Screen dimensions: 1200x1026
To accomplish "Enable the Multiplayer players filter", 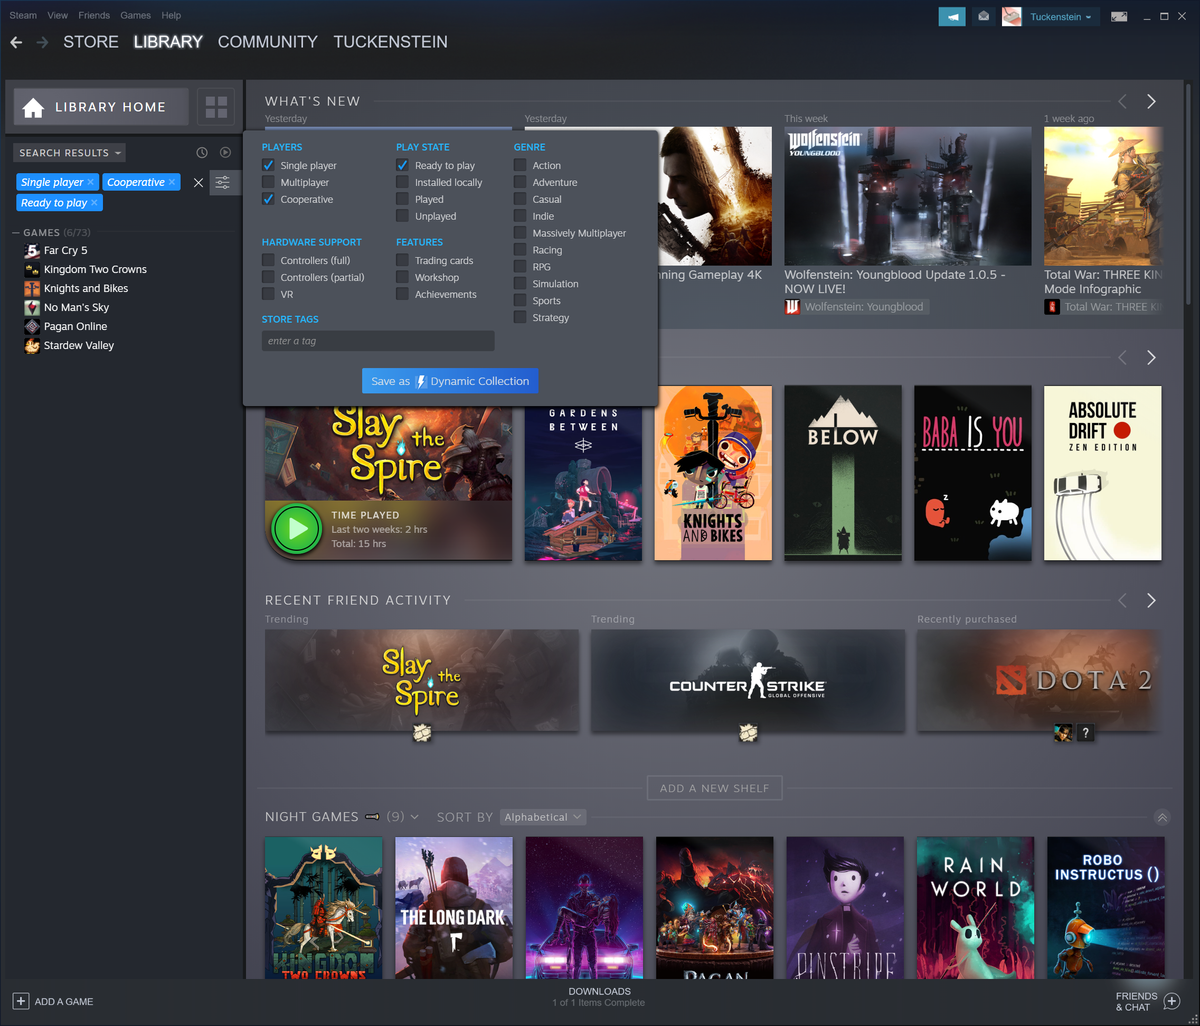I will (268, 182).
